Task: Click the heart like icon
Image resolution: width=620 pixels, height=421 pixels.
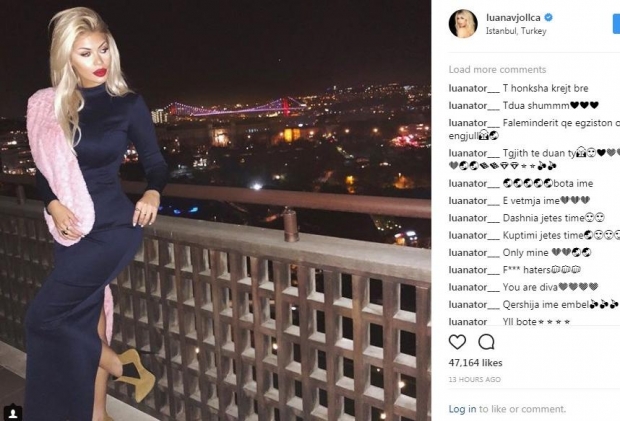Action: click(x=457, y=342)
